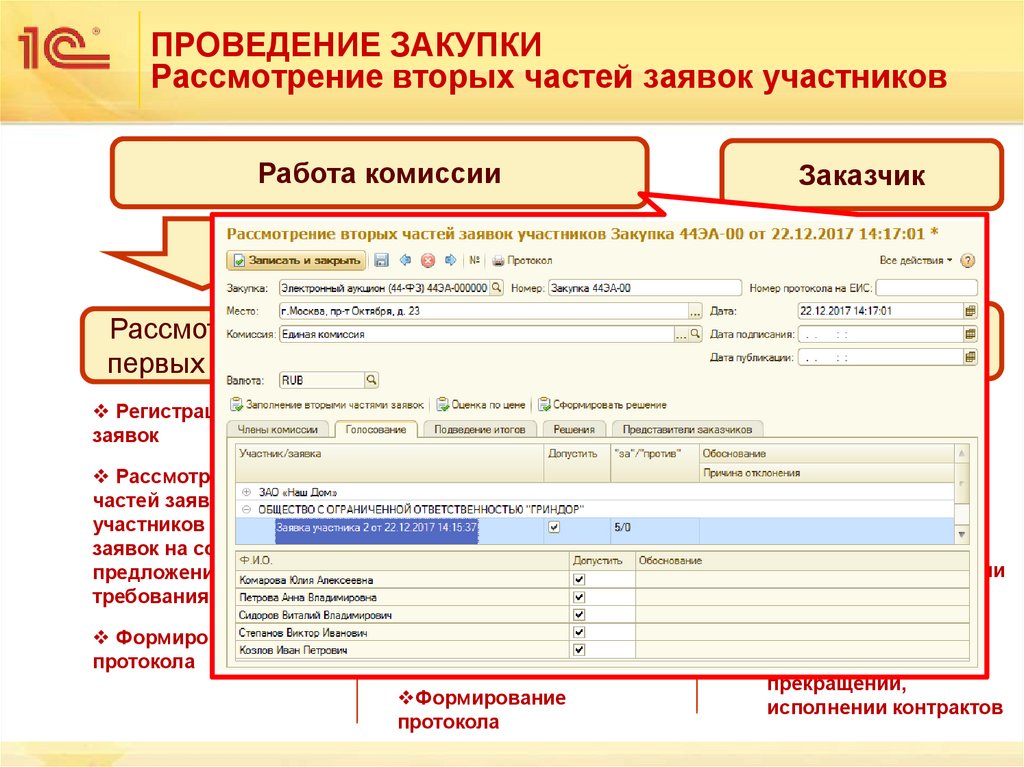Open the Представители заказчиков tab
Image resolution: width=1024 pixels, height=767 pixels.
point(690,428)
